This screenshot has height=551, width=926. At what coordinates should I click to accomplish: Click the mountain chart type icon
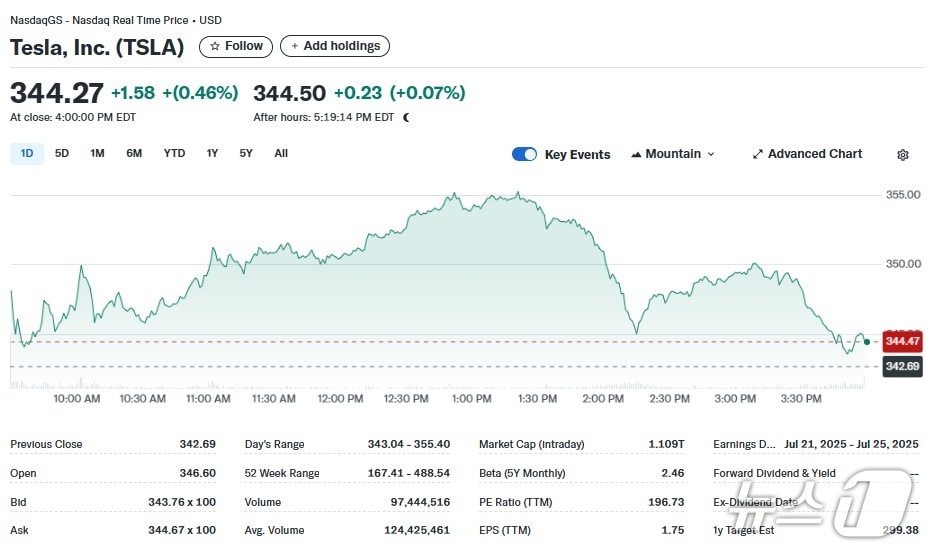(635, 155)
